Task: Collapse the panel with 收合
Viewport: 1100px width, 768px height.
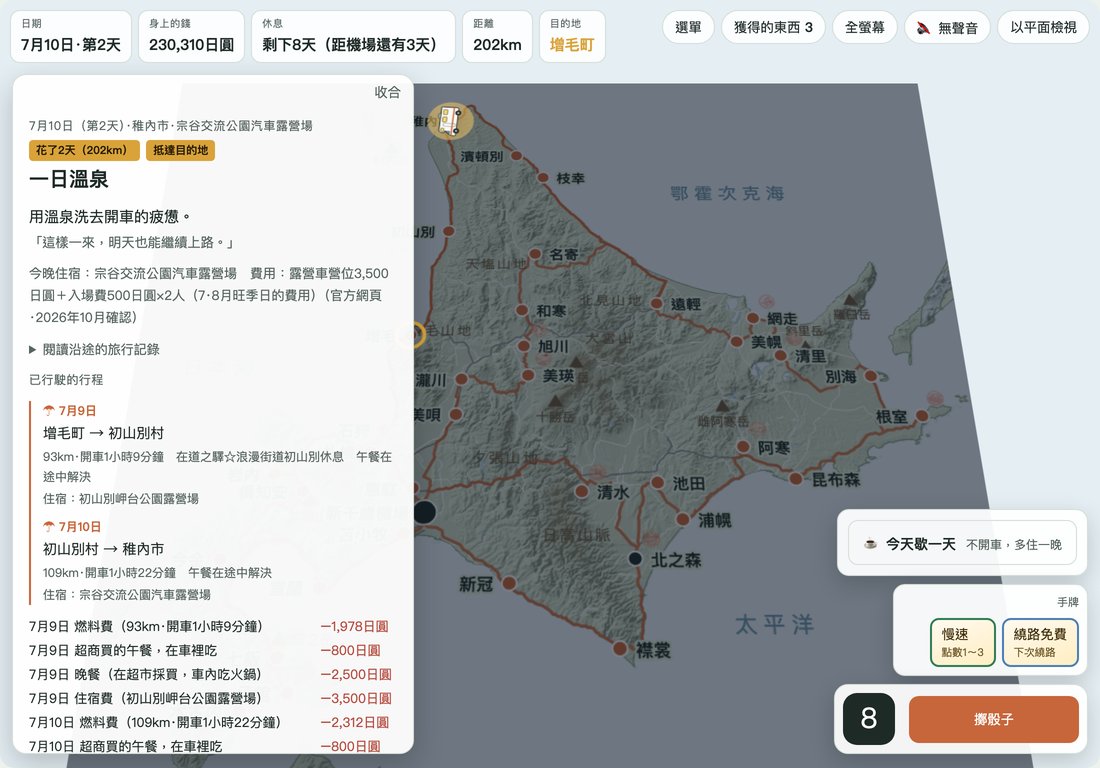Action: pos(387,92)
